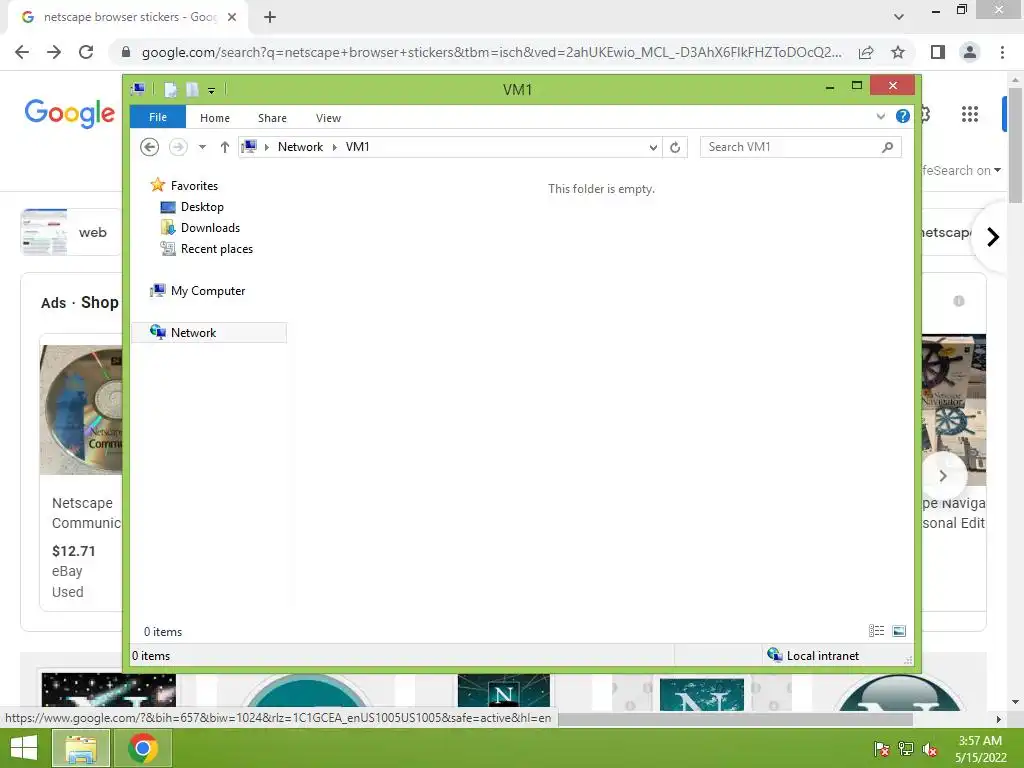Viewport: 1024px width, 768px height.
Task: Go up one level with up arrow
Action: point(225,147)
